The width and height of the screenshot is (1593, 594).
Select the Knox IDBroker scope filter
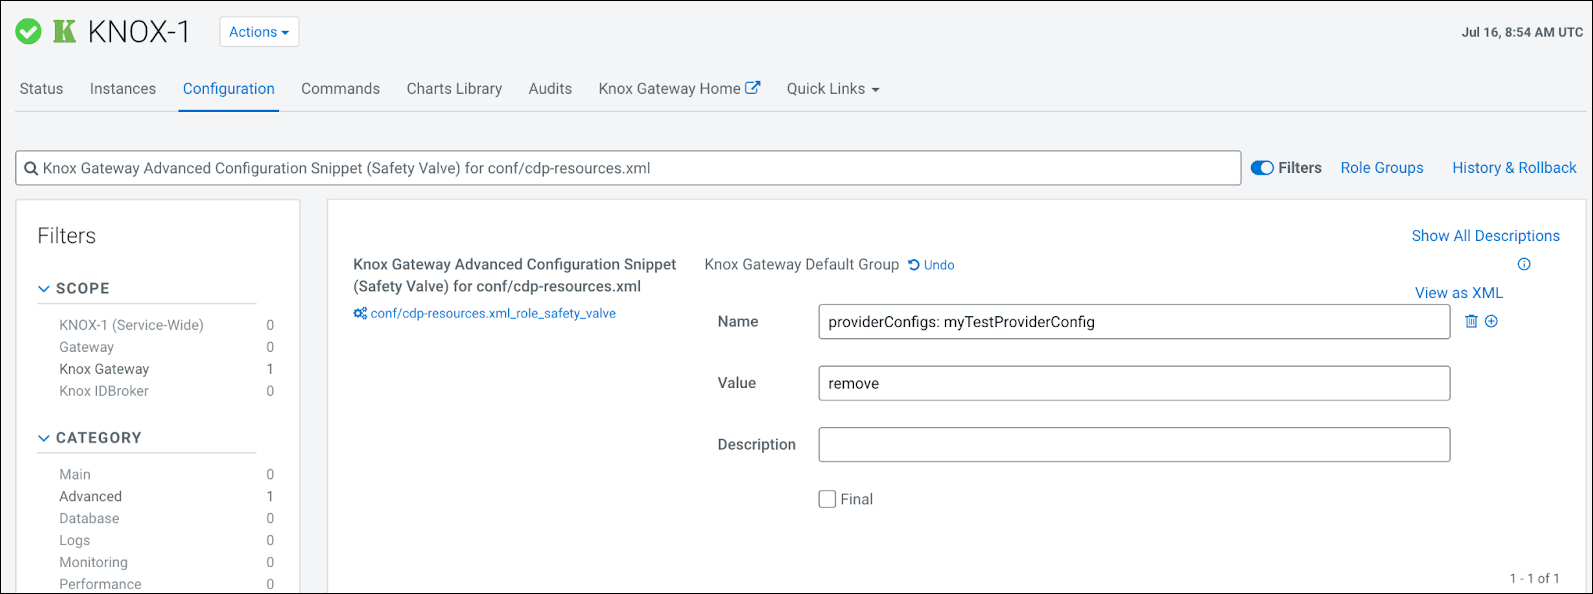[104, 391]
